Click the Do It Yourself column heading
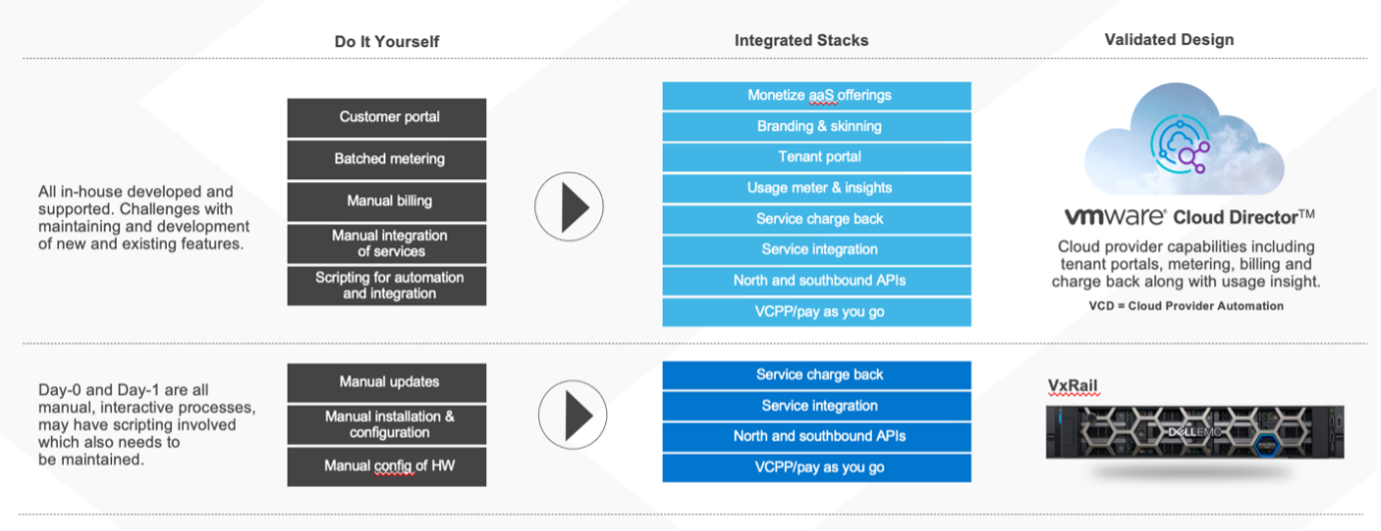The height and width of the screenshot is (531, 1381). tap(387, 42)
